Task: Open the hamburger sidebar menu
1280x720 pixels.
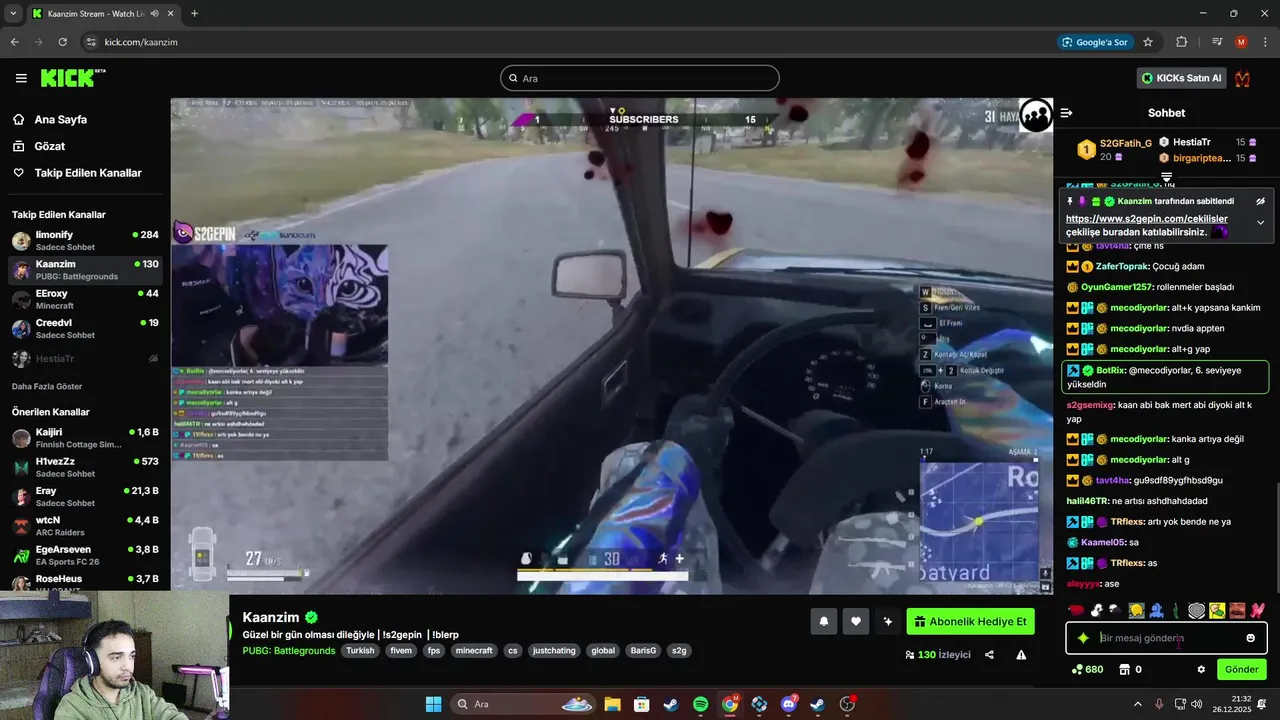Action: [21, 78]
